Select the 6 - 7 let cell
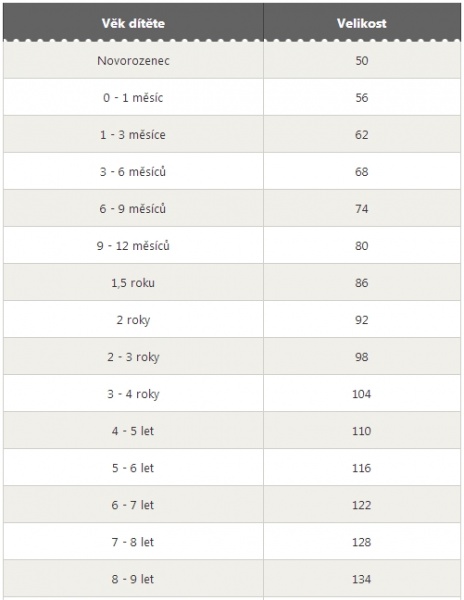Screen dimensions: 464x600 (133, 505)
